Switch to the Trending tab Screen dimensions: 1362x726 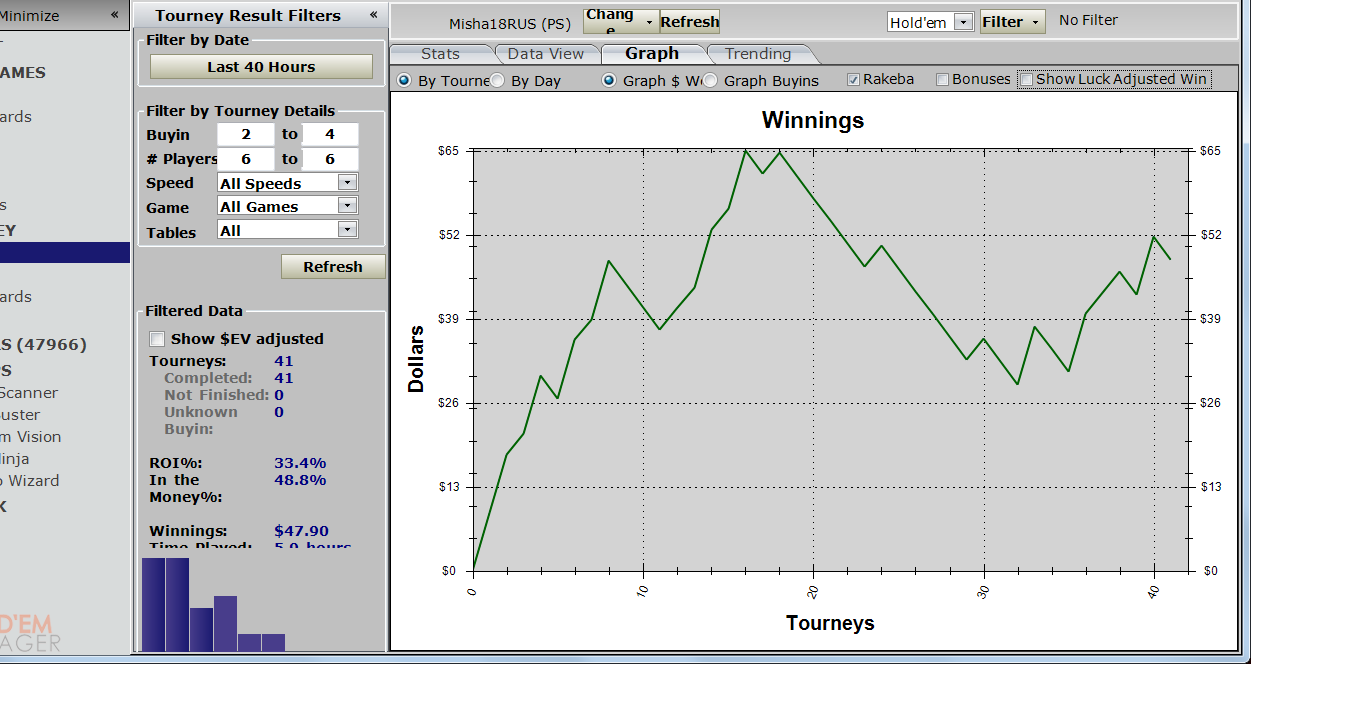[x=757, y=54]
